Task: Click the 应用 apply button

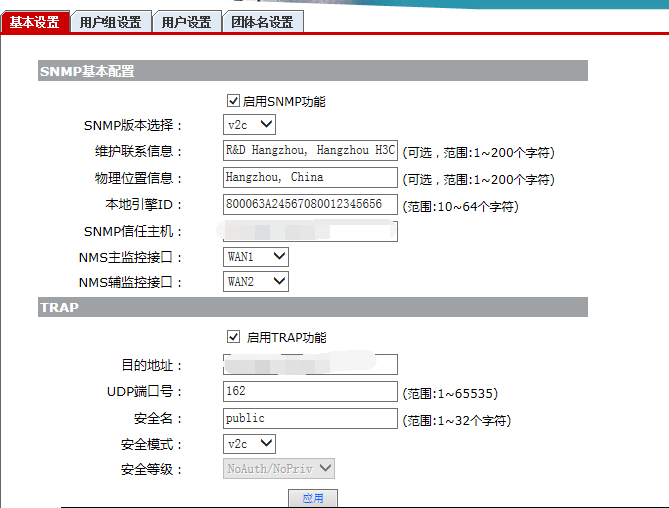Action: point(313,498)
